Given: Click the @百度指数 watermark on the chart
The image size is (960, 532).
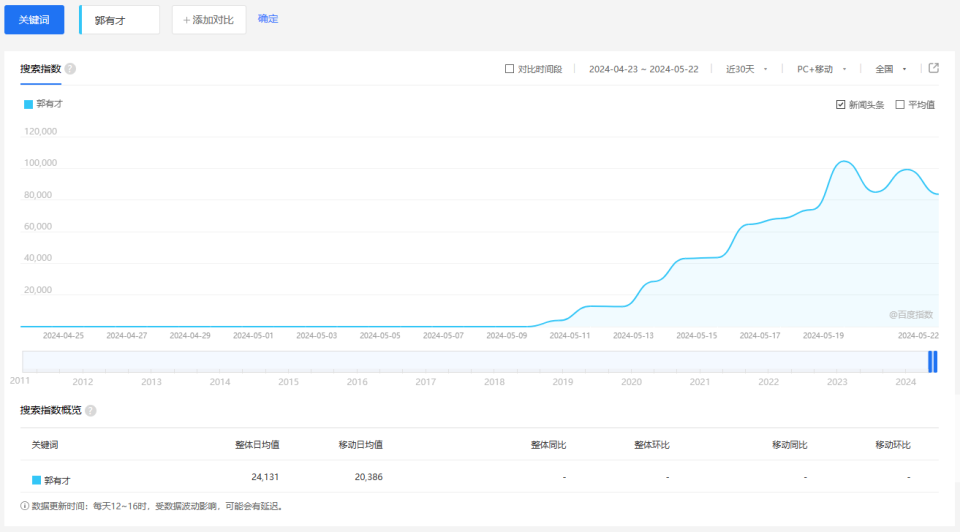Looking at the screenshot, I should pos(910,314).
